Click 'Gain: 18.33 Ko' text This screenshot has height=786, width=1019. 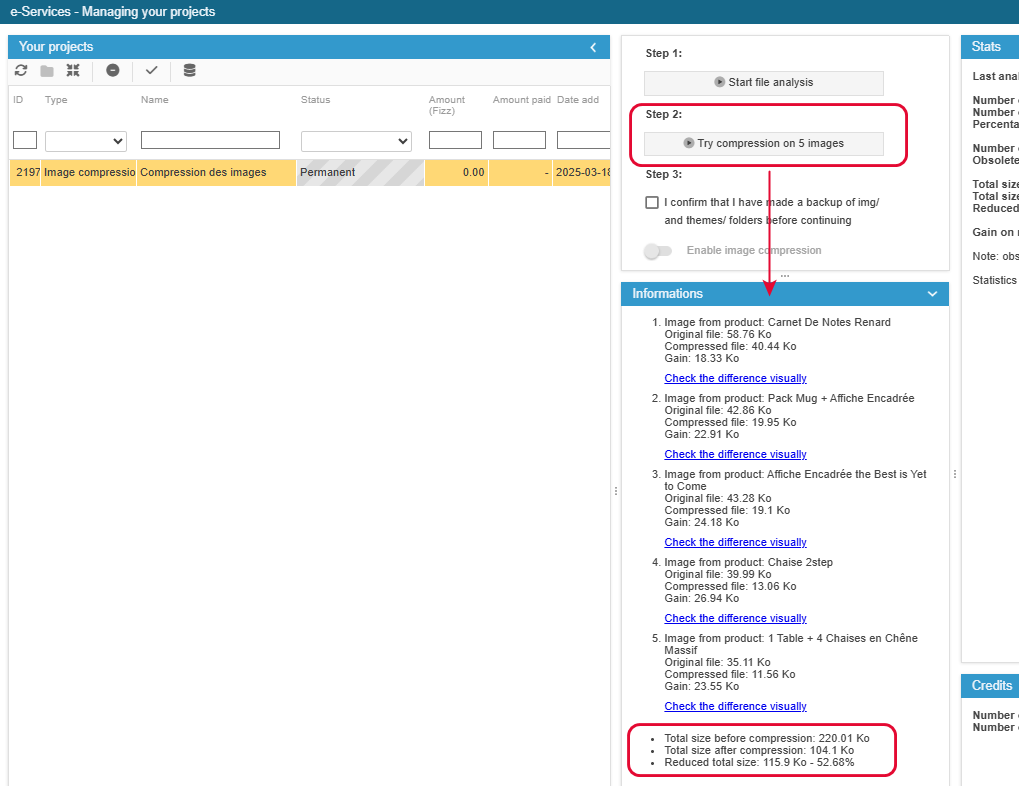[x=701, y=358]
